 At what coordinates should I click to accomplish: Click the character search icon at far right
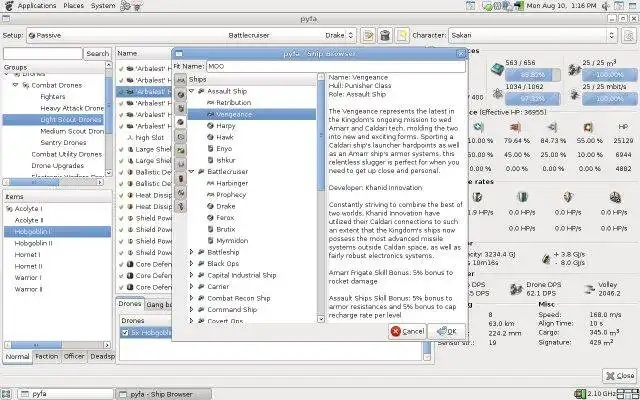[629, 35]
